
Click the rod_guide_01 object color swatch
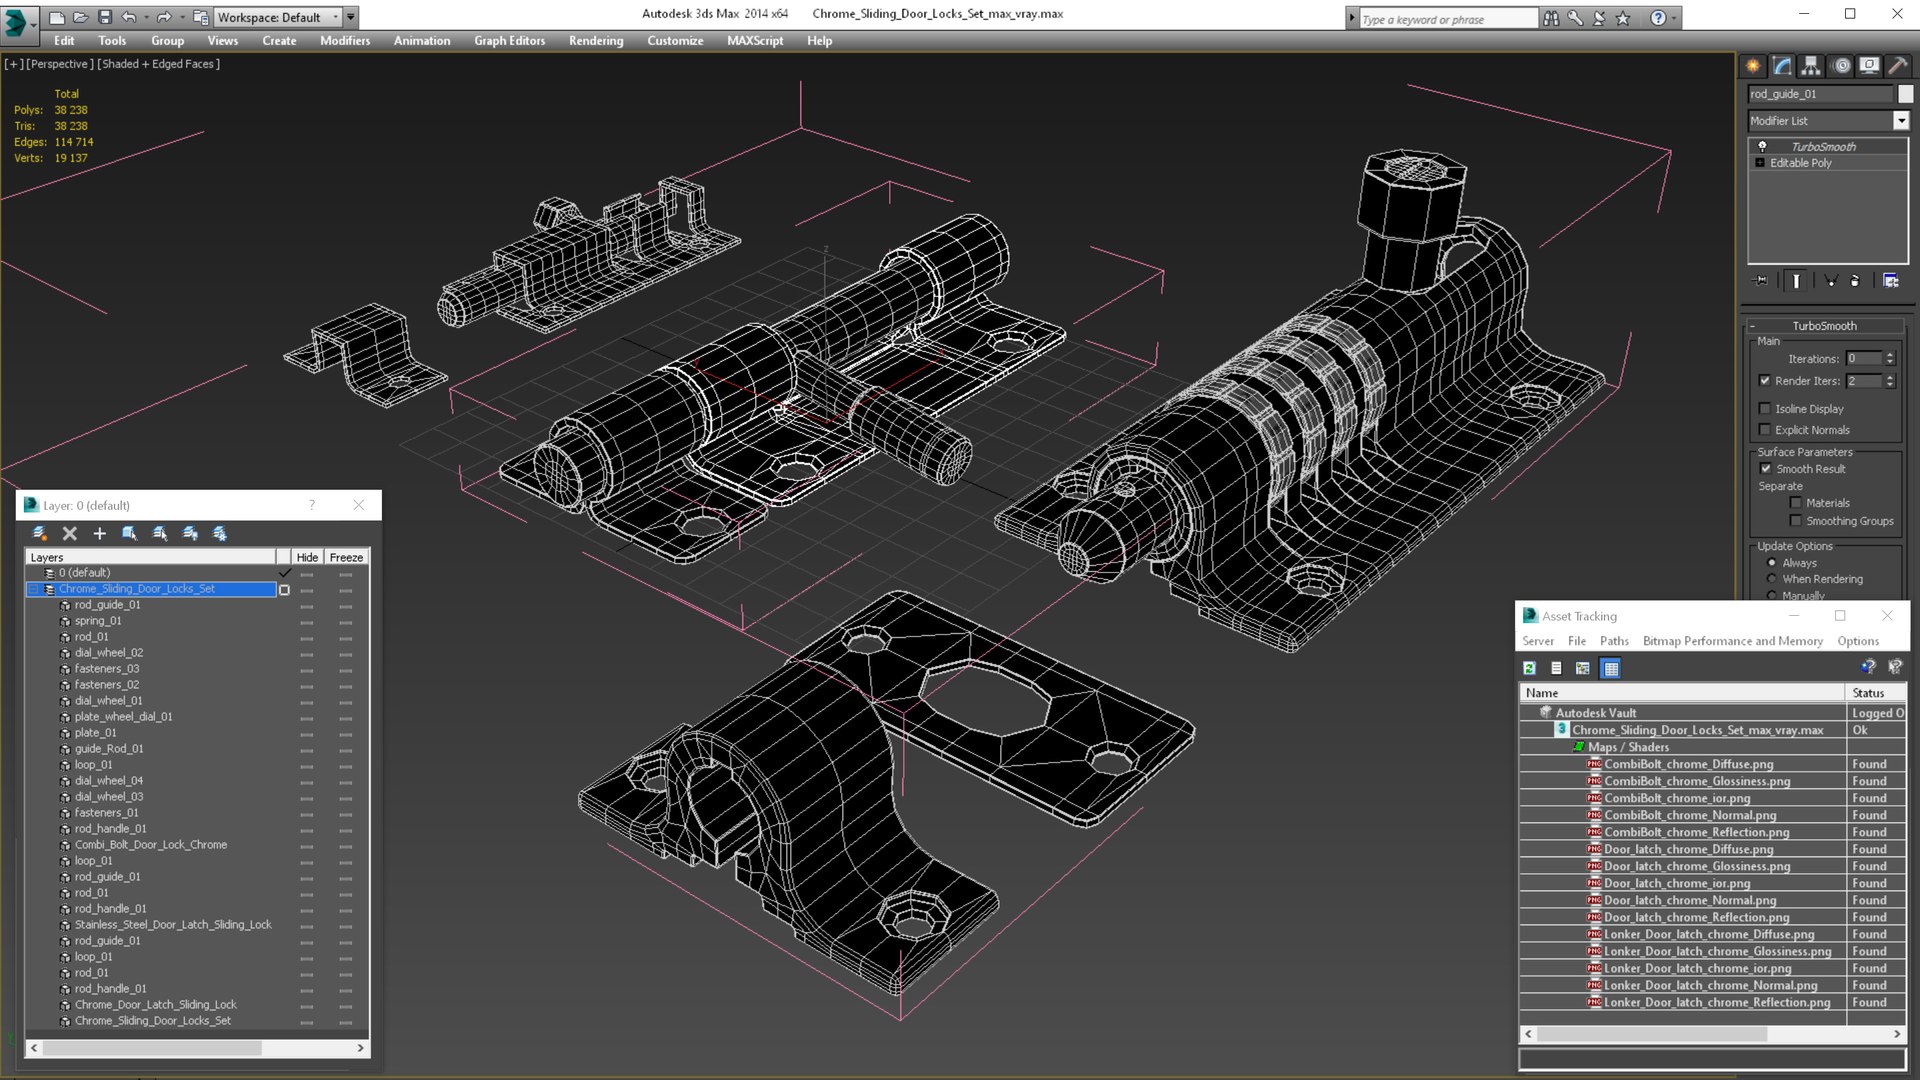click(x=1905, y=94)
